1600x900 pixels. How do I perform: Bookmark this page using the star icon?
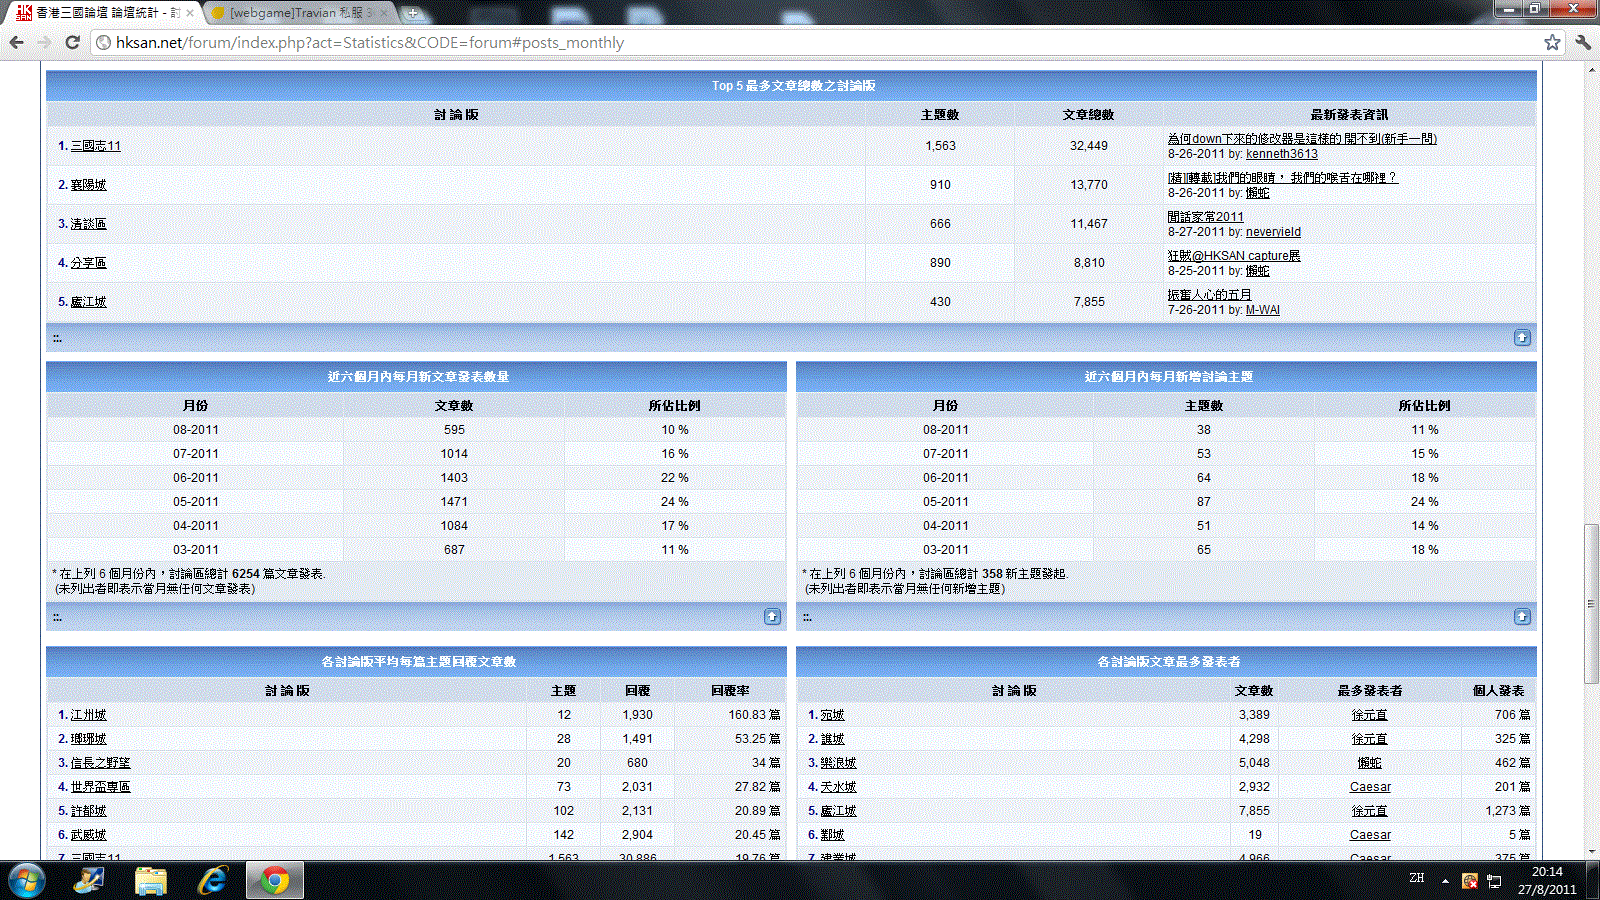(1551, 42)
